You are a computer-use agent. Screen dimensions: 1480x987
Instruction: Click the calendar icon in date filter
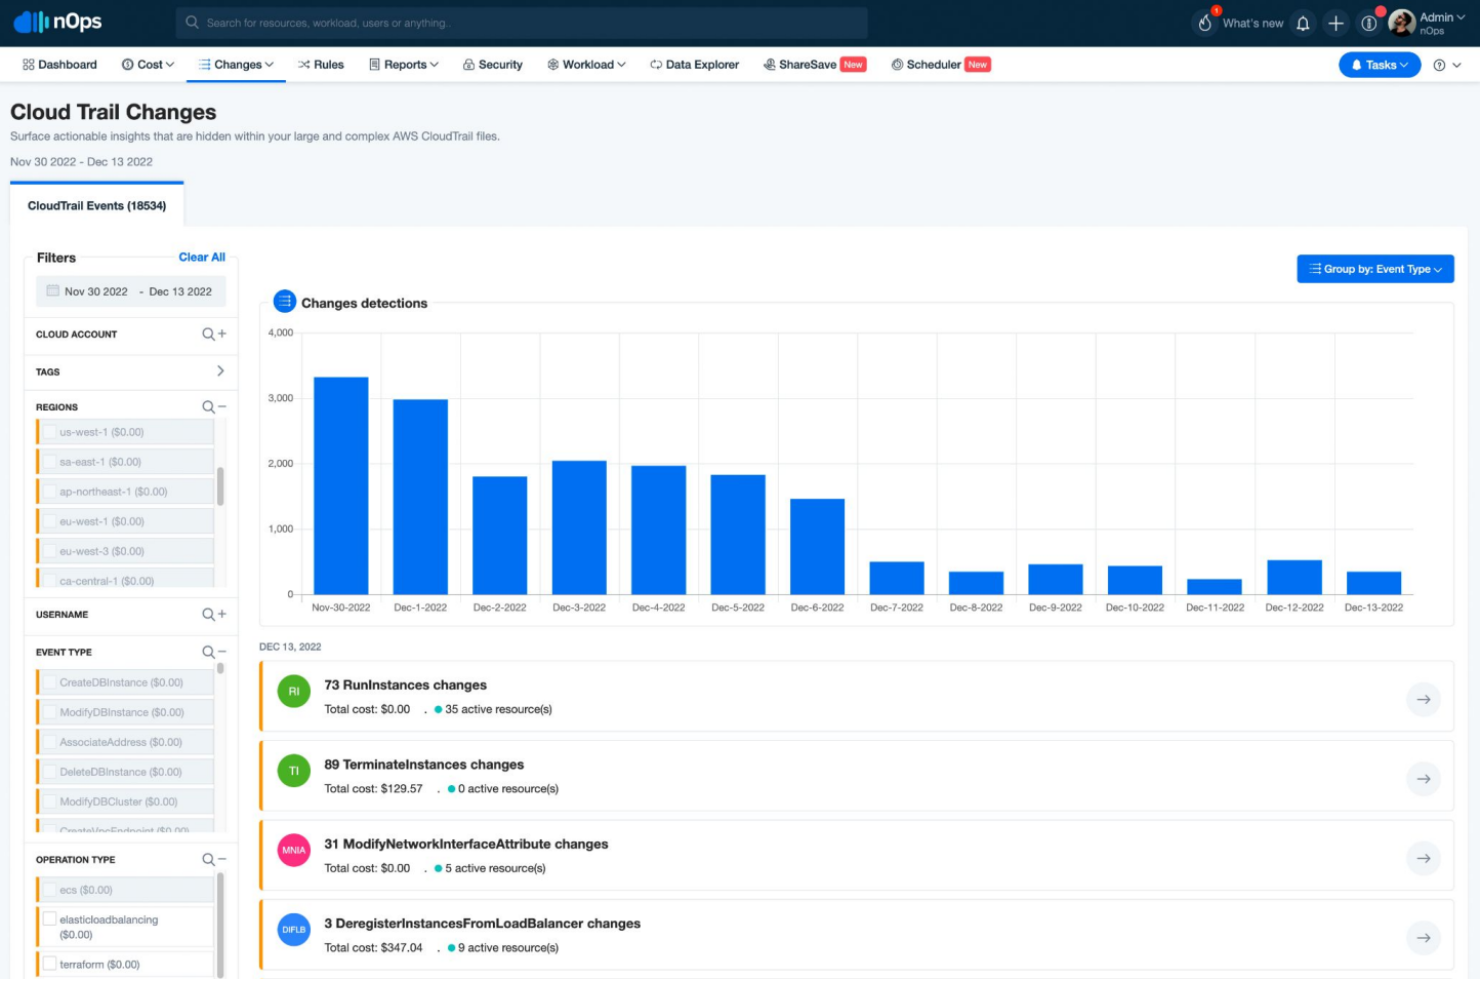point(53,291)
